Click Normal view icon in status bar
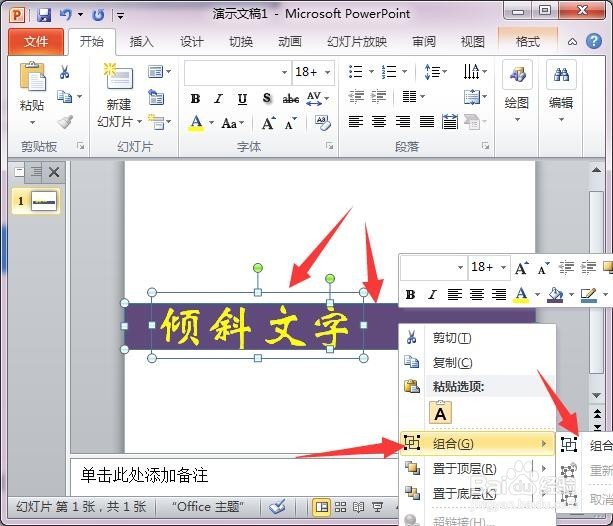 [x=322, y=507]
